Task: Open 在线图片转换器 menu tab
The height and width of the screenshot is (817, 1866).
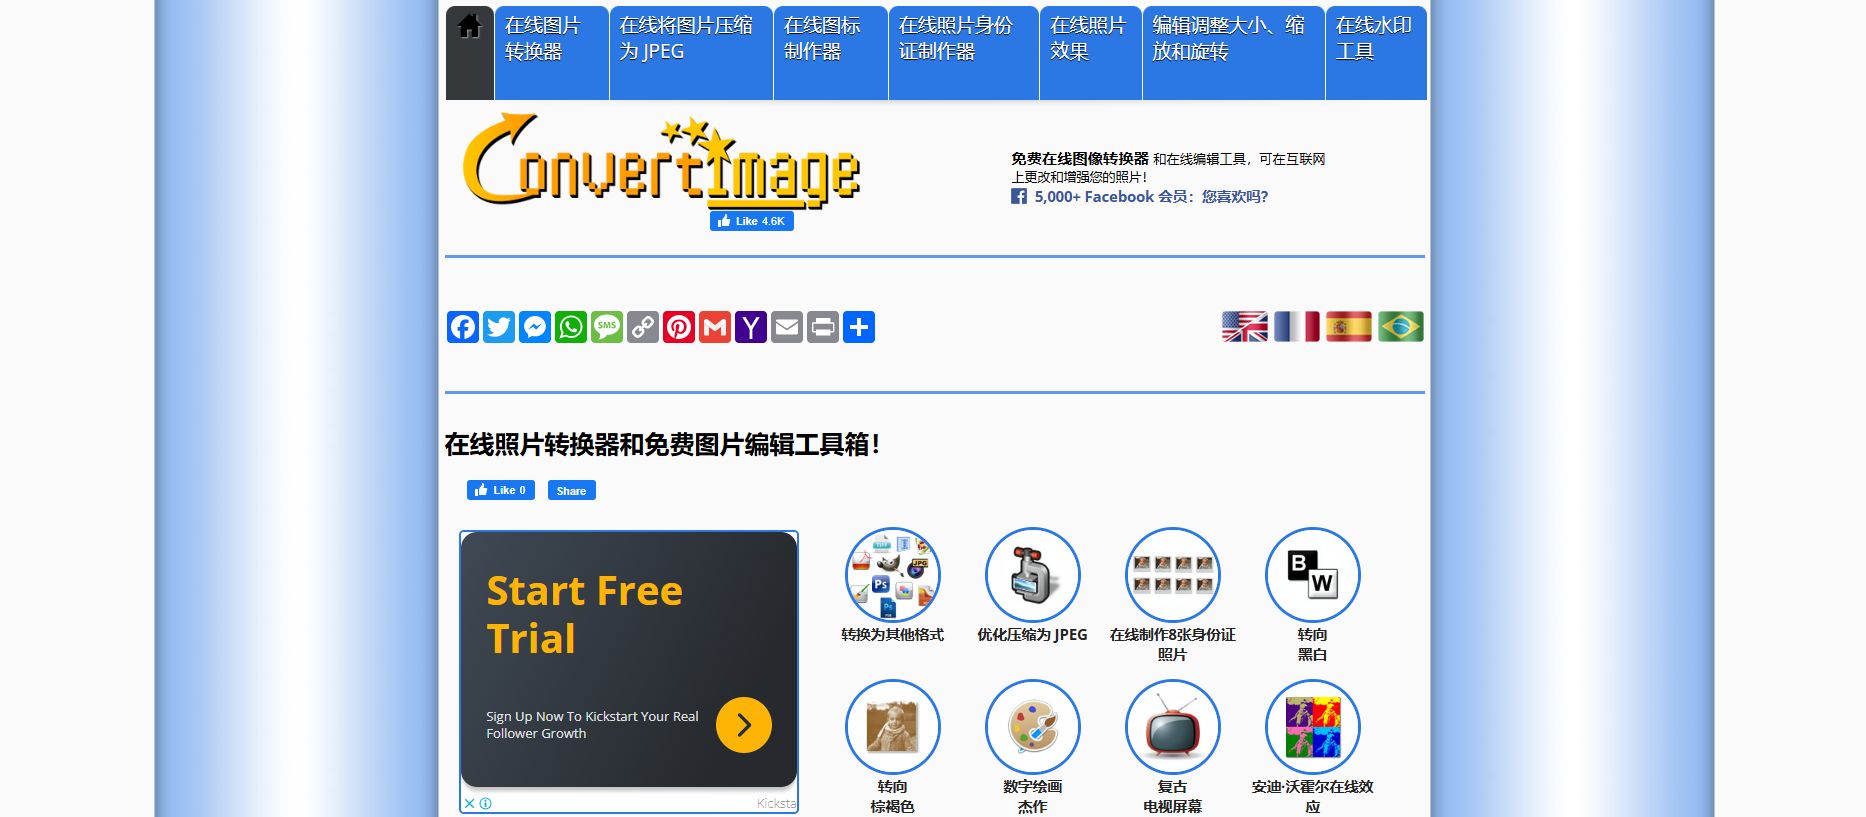Action: [x=552, y=52]
